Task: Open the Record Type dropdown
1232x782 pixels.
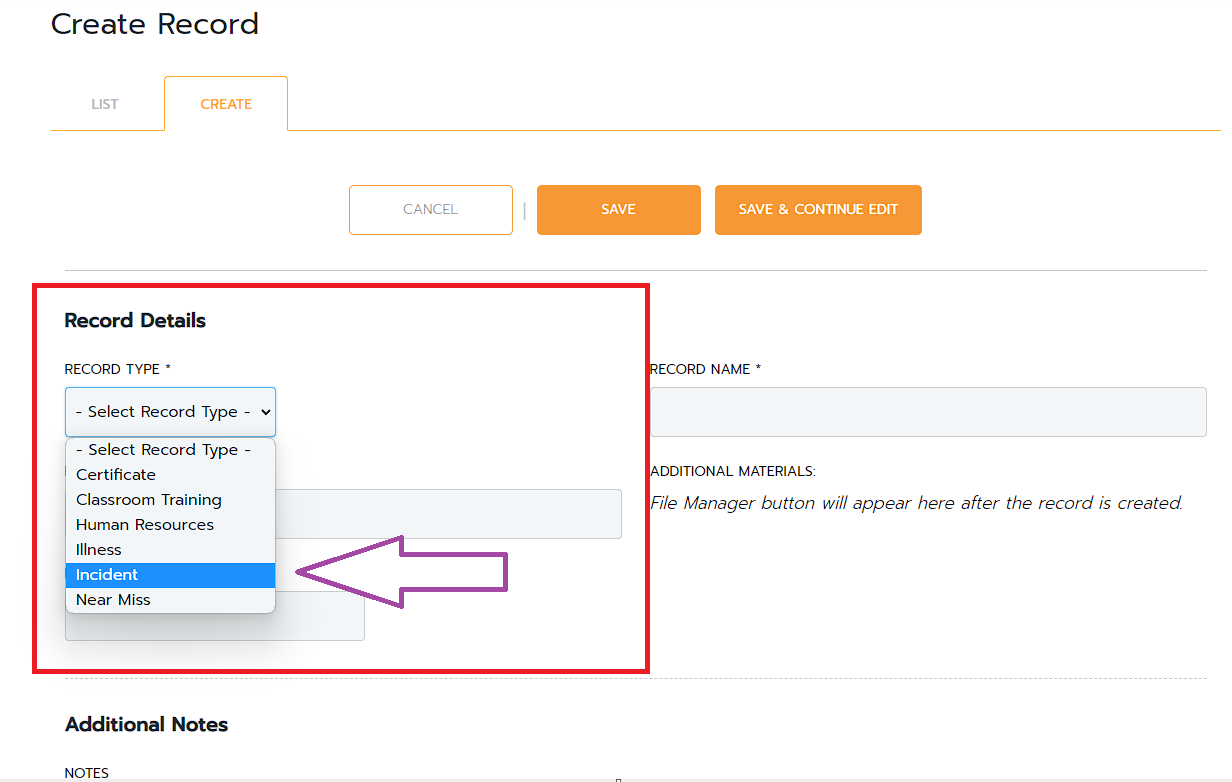Action: click(170, 412)
